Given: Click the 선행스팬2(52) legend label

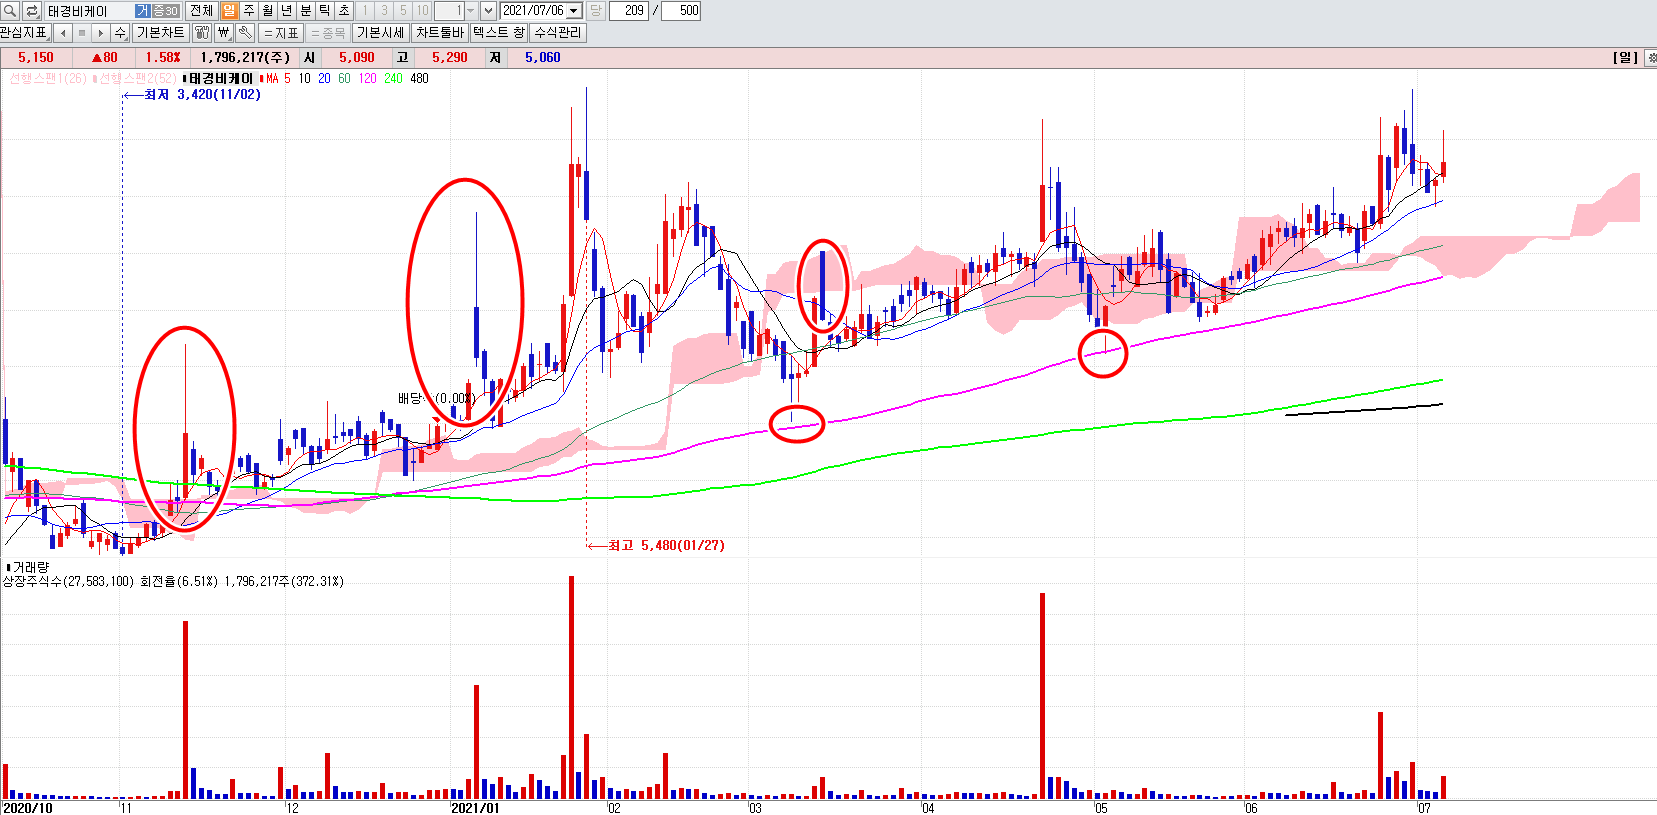Looking at the screenshot, I should pyautogui.click(x=137, y=79).
